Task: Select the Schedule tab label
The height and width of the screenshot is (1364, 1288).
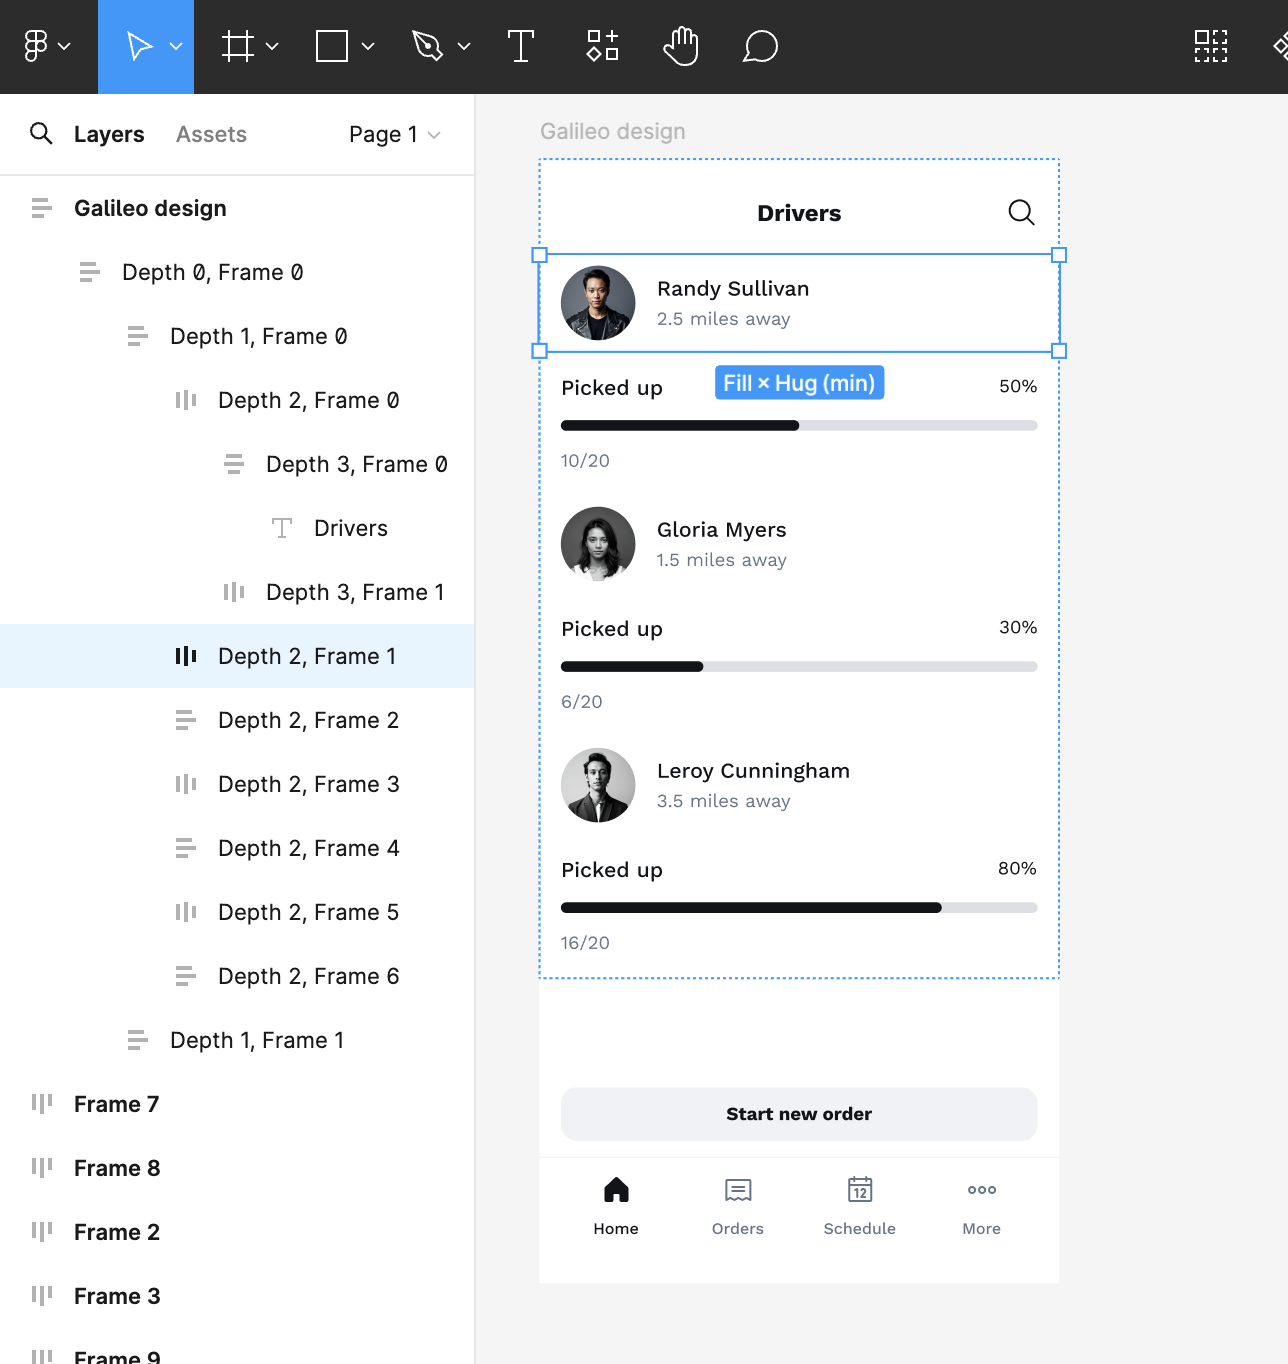Action: [860, 1228]
